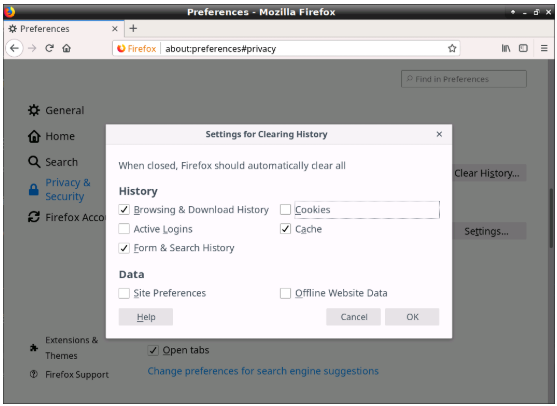Image resolution: width=557 pixels, height=406 pixels.
Task: Confirm the dialog with OK
Action: coord(412,317)
